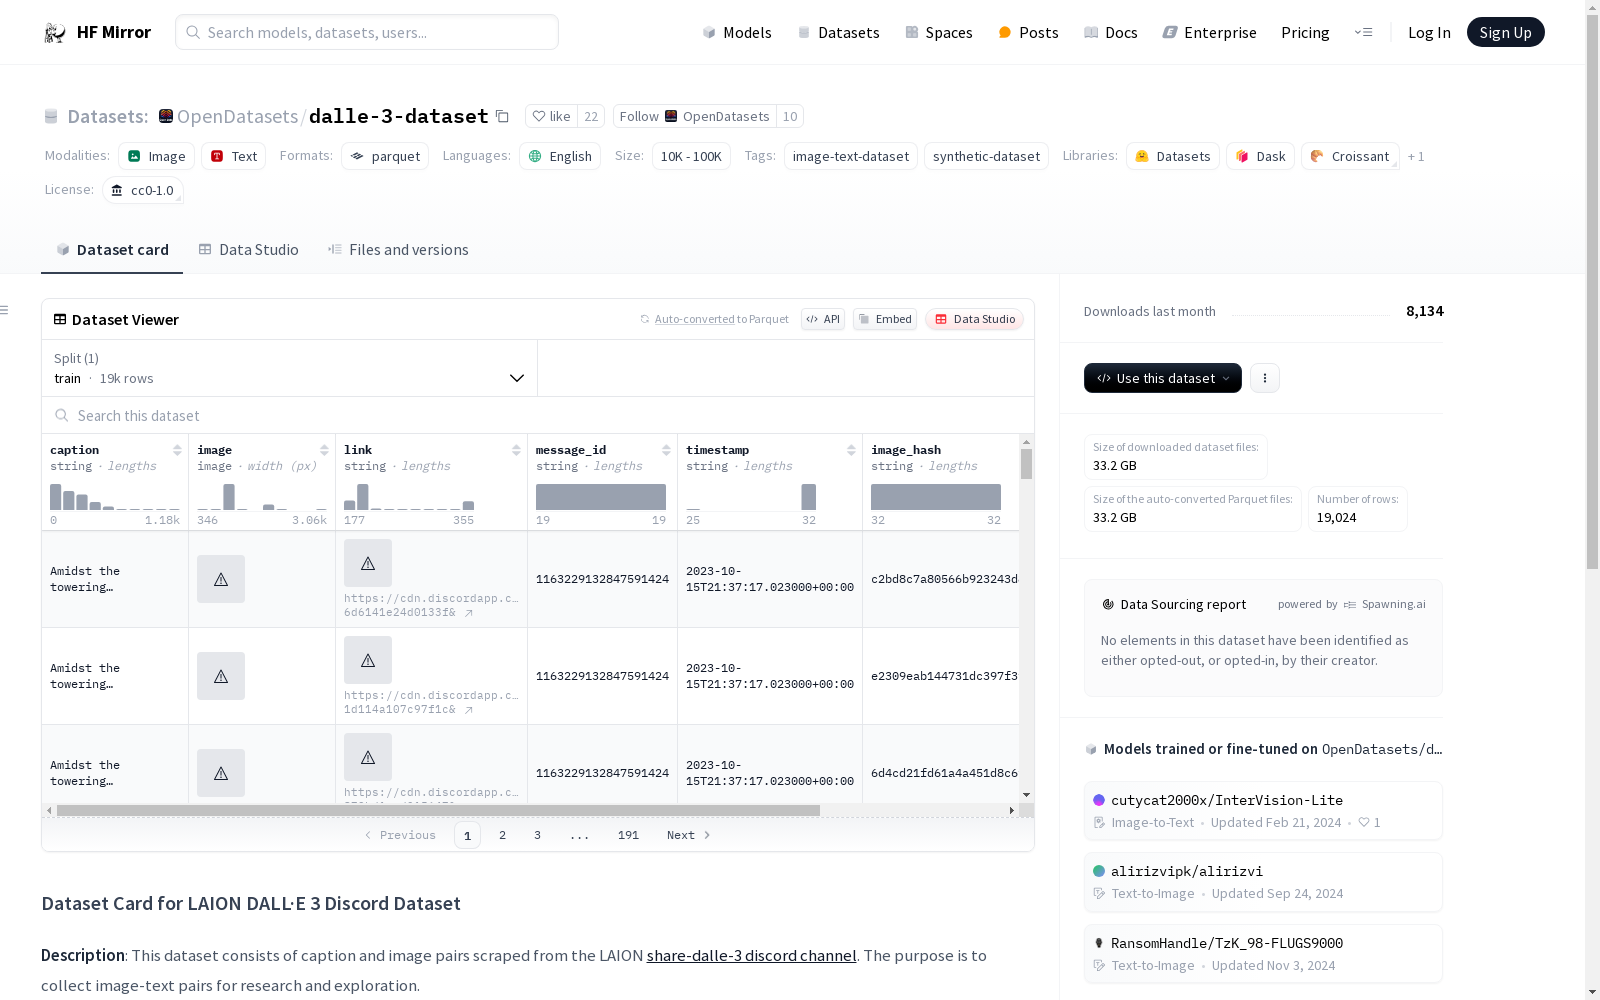
Task: Click the sort icon for link column
Action: 516,450
